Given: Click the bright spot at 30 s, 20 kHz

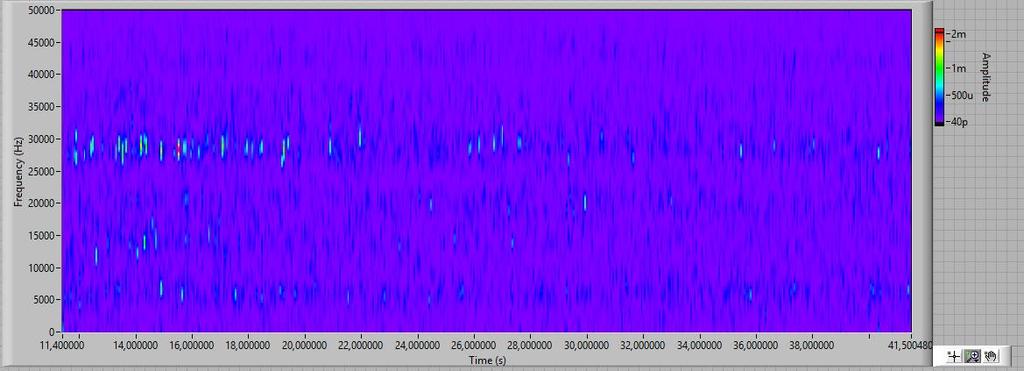Looking at the screenshot, I should 585,202.
